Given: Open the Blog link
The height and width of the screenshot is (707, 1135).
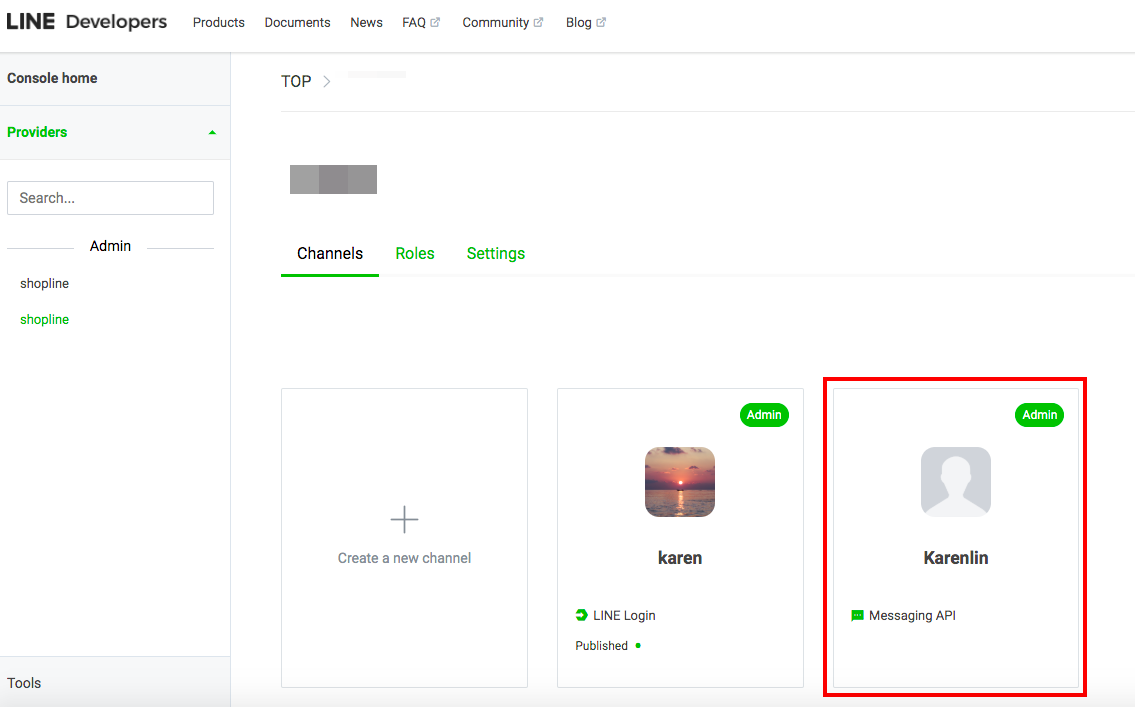Looking at the screenshot, I should coord(578,22).
